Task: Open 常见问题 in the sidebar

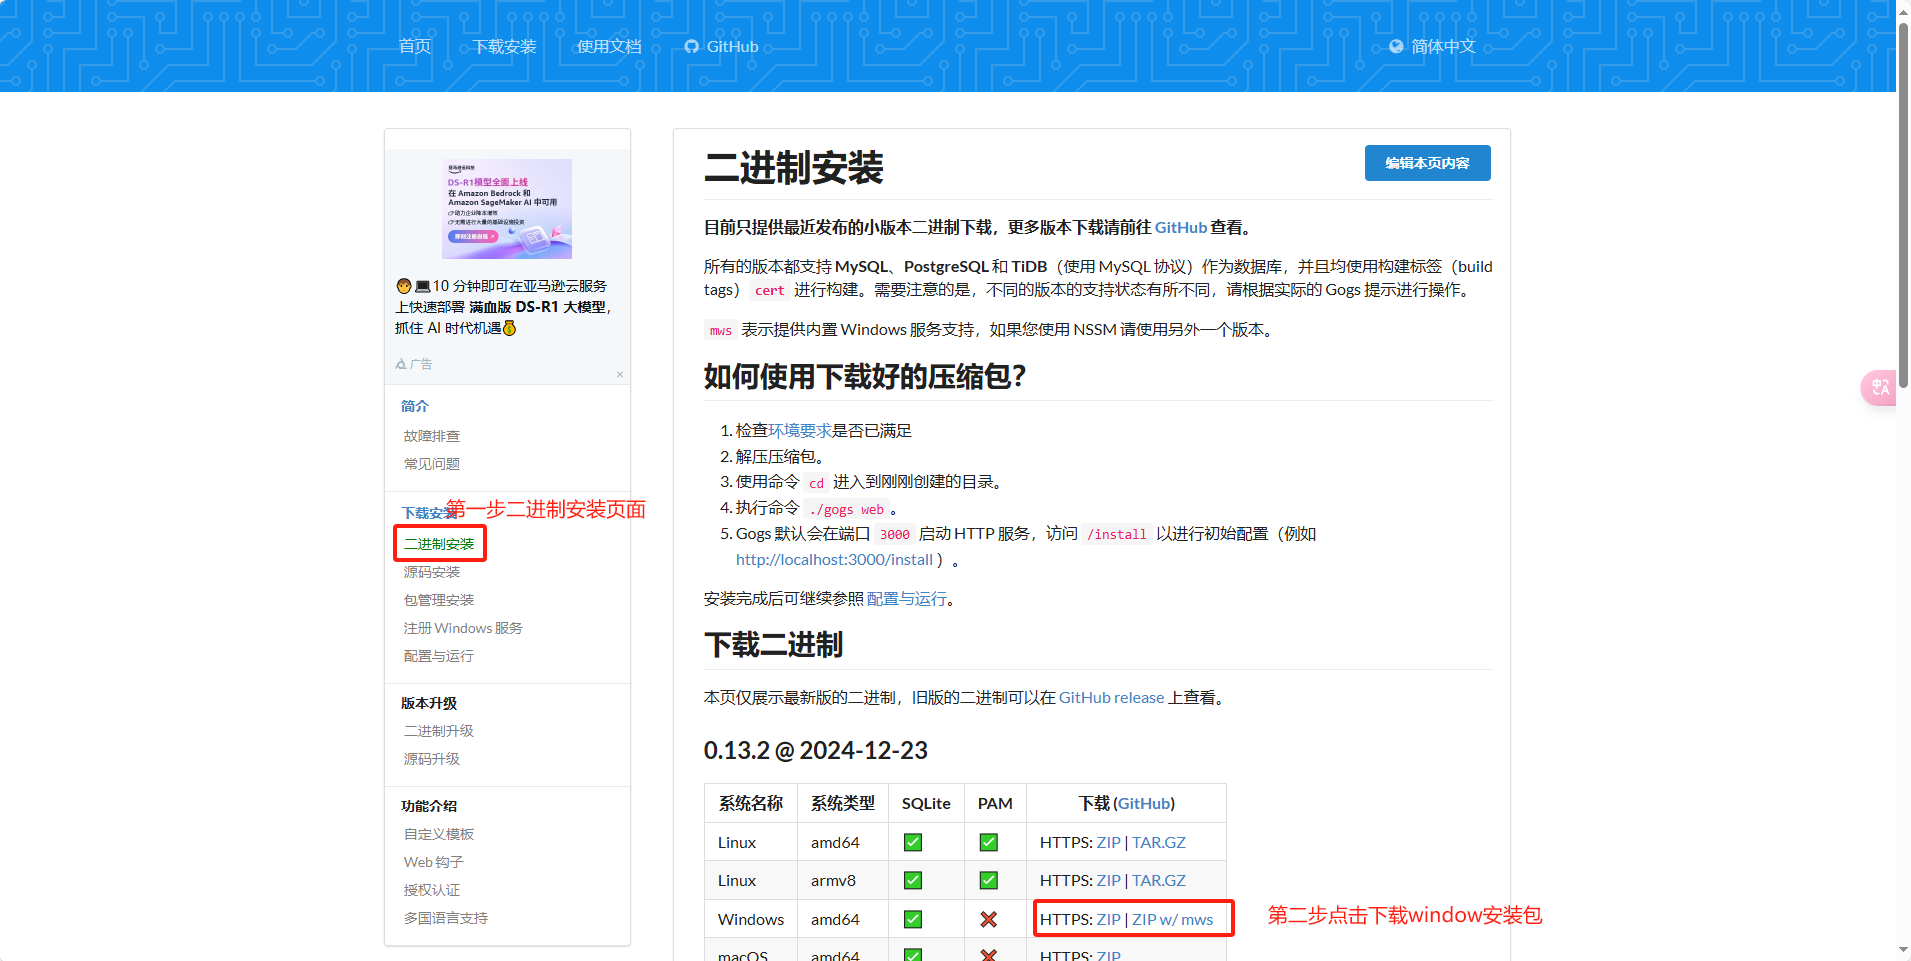Action: click(432, 464)
